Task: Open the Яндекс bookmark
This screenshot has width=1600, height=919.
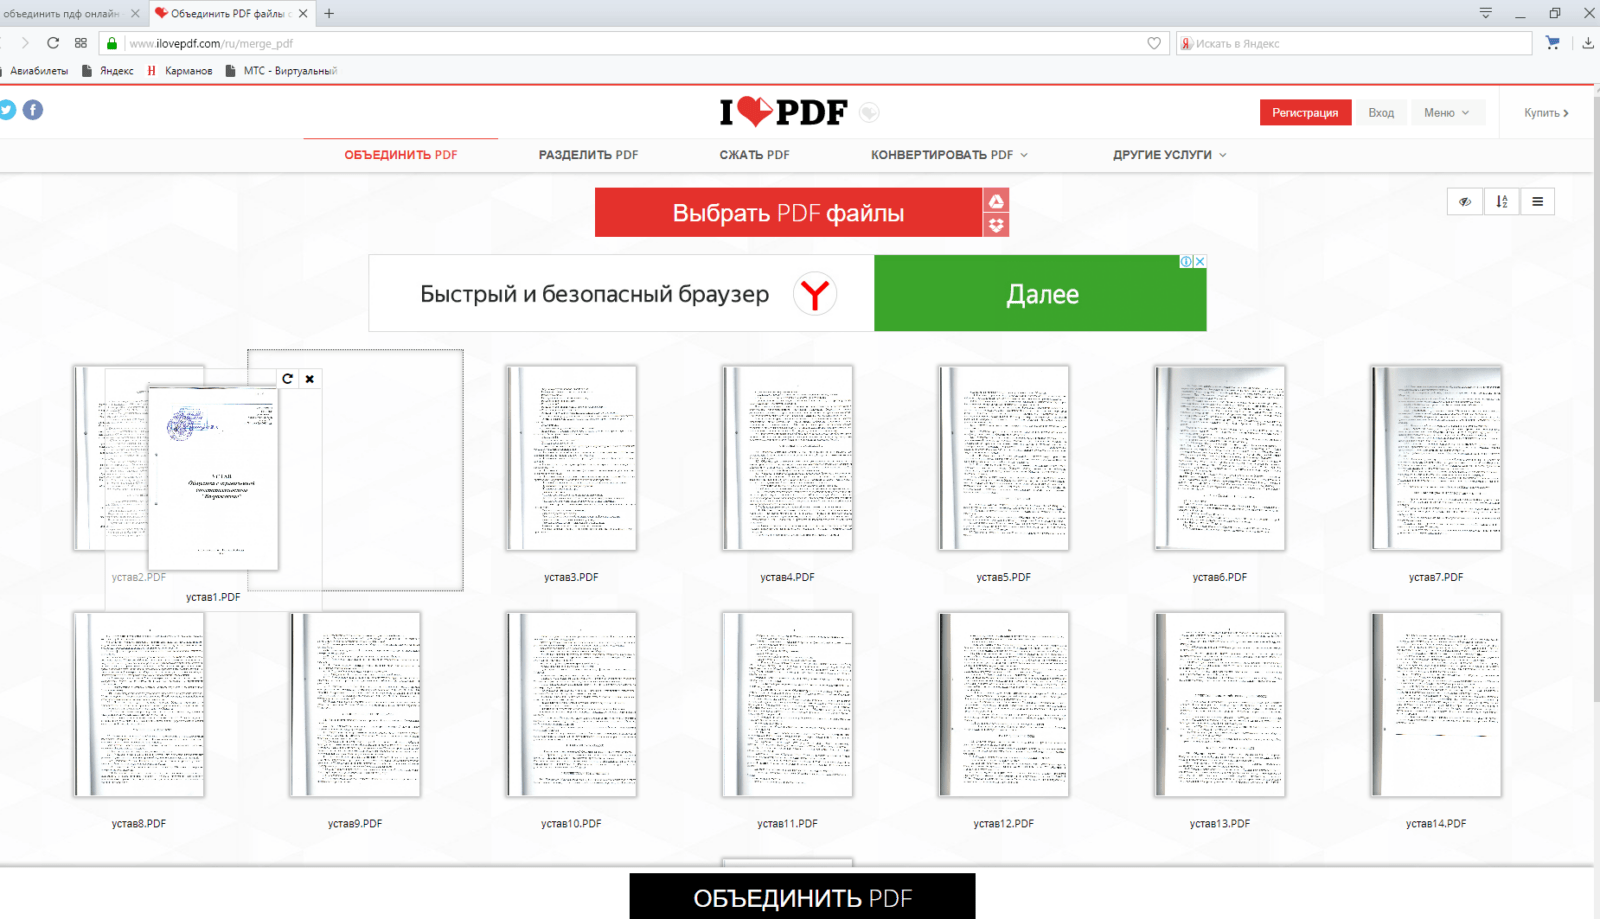Action: [x=107, y=71]
